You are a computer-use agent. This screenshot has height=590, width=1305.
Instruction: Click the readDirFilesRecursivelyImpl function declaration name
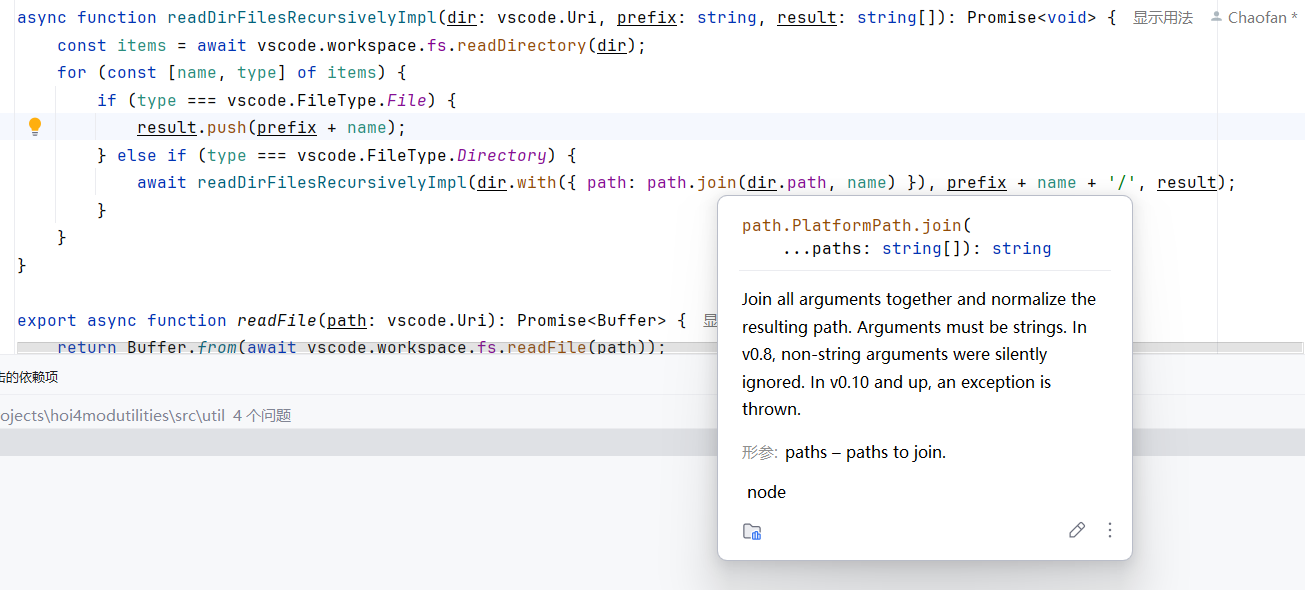(302, 17)
